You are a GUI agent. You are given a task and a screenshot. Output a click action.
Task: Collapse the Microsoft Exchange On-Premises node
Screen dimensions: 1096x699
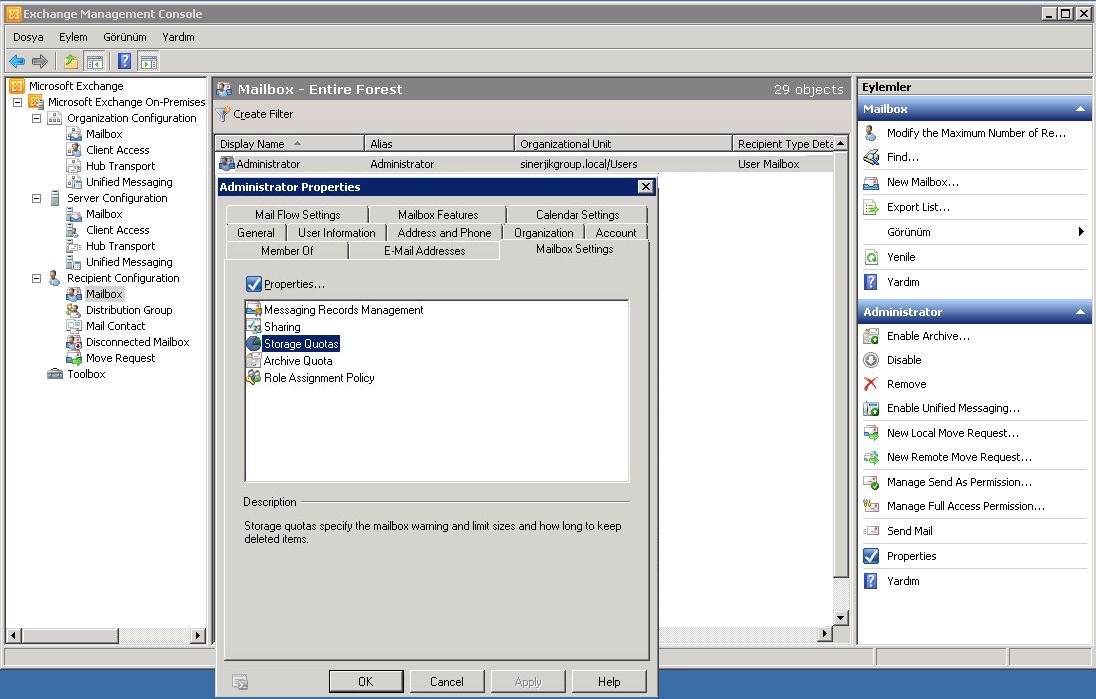tap(17, 102)
